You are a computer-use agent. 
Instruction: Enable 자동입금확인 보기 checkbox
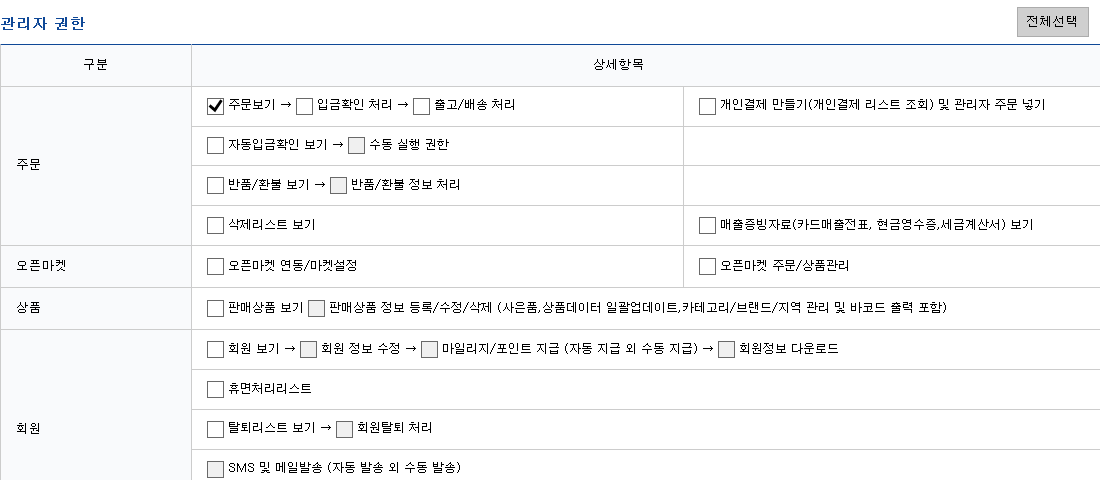215,146
